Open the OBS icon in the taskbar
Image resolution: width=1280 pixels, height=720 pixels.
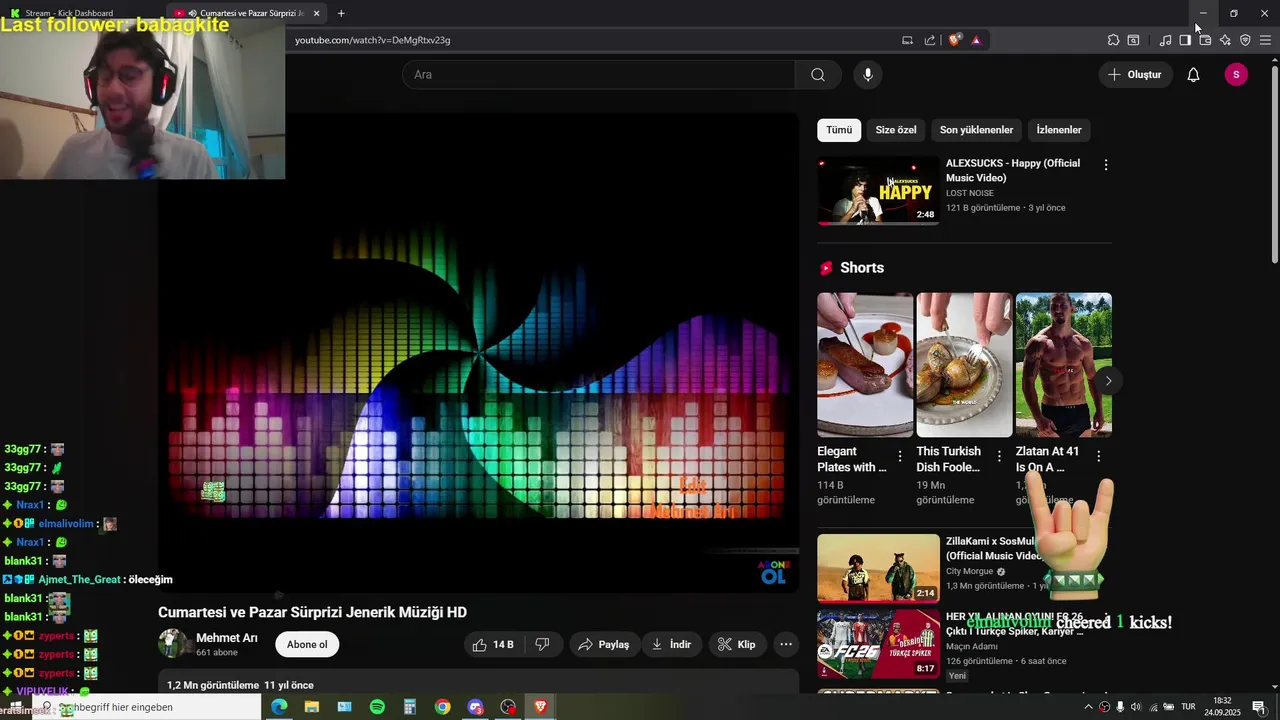tap(508, 707)
